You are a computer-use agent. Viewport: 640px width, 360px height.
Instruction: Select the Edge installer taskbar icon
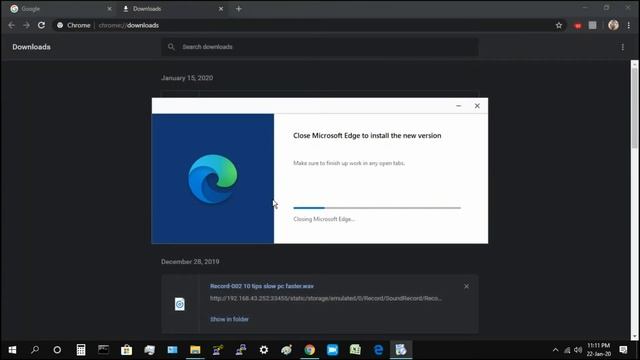point(401,350)
